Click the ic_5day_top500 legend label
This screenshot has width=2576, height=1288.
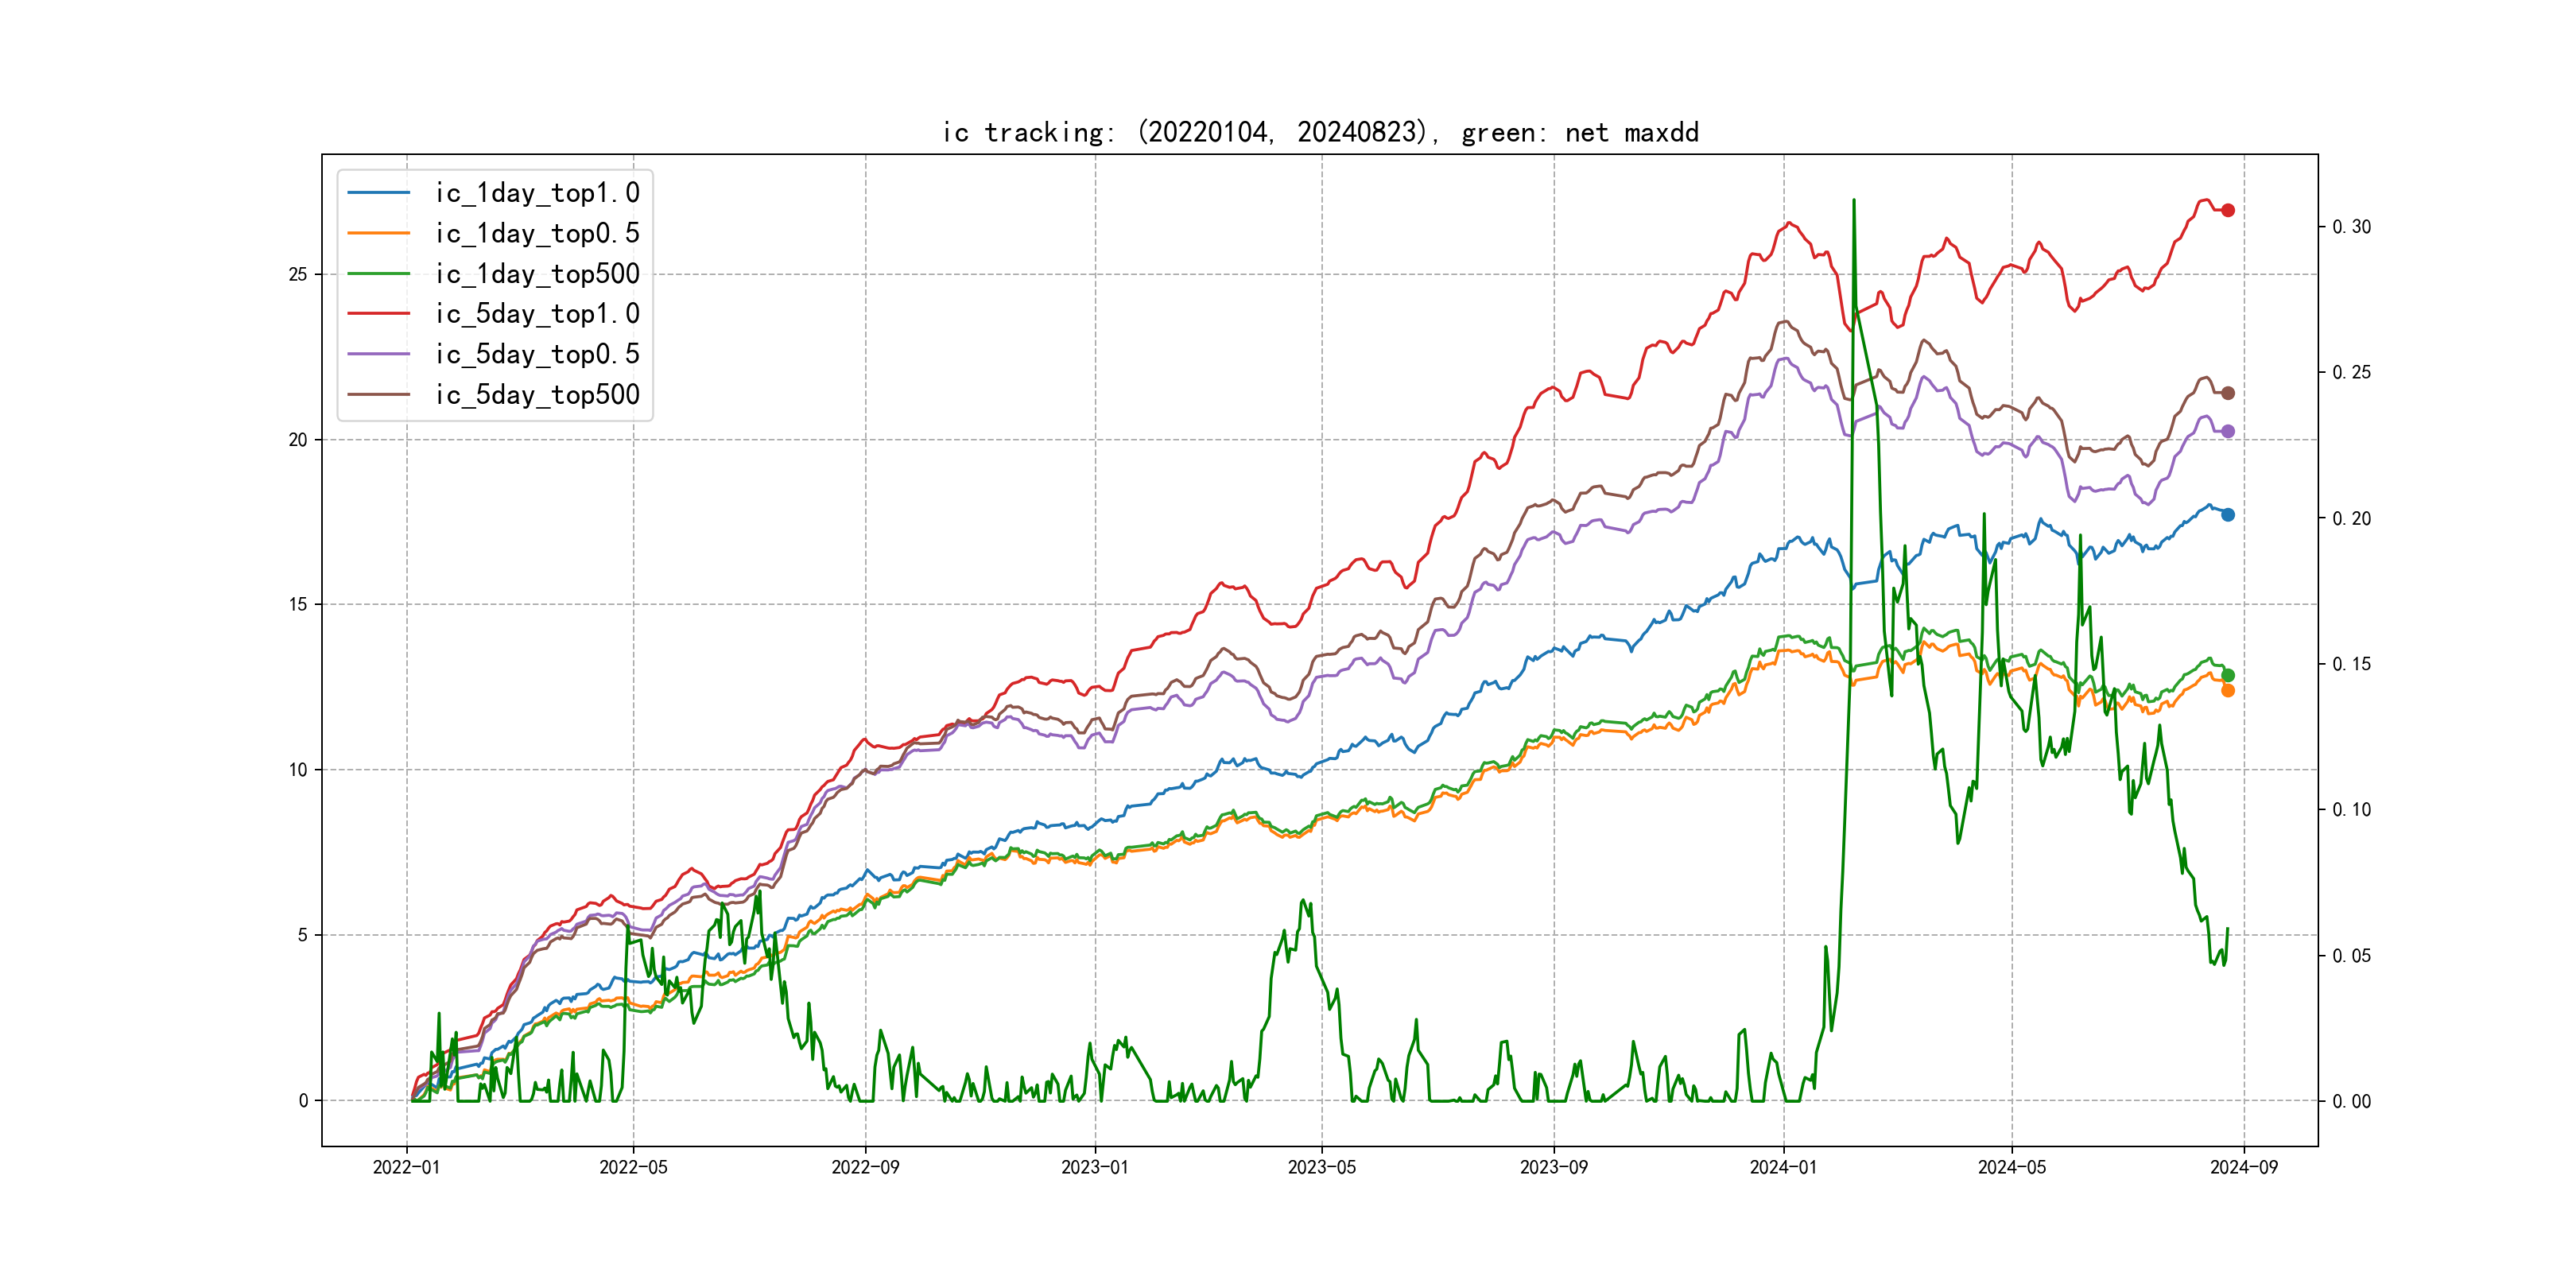[x=537, y=395]
